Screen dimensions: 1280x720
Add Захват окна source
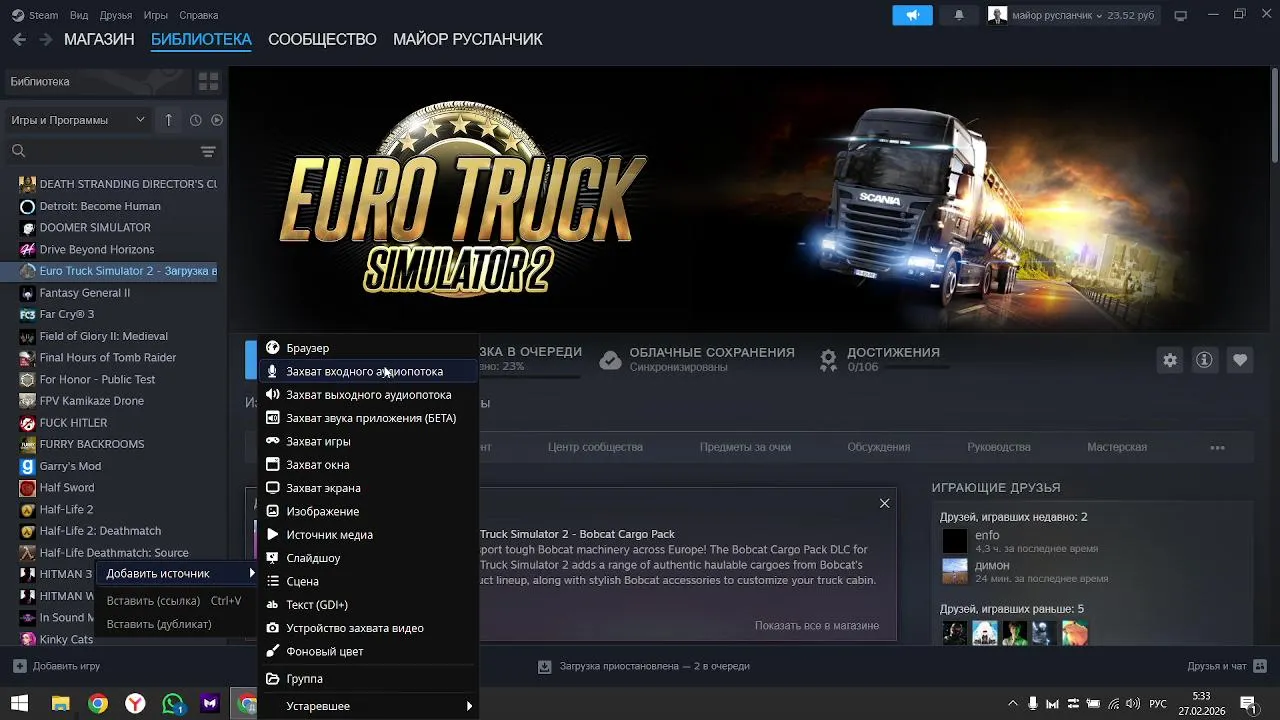[368, 465]
